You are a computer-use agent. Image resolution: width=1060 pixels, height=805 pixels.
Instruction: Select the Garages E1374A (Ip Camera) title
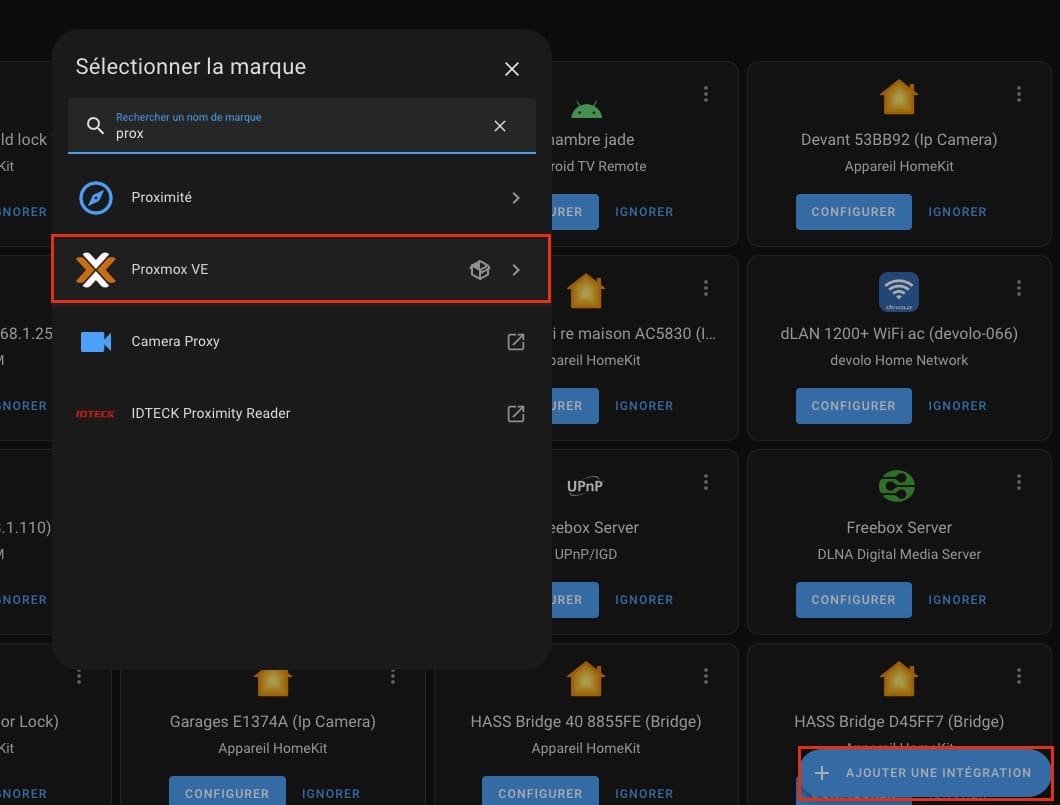point(272,721)
